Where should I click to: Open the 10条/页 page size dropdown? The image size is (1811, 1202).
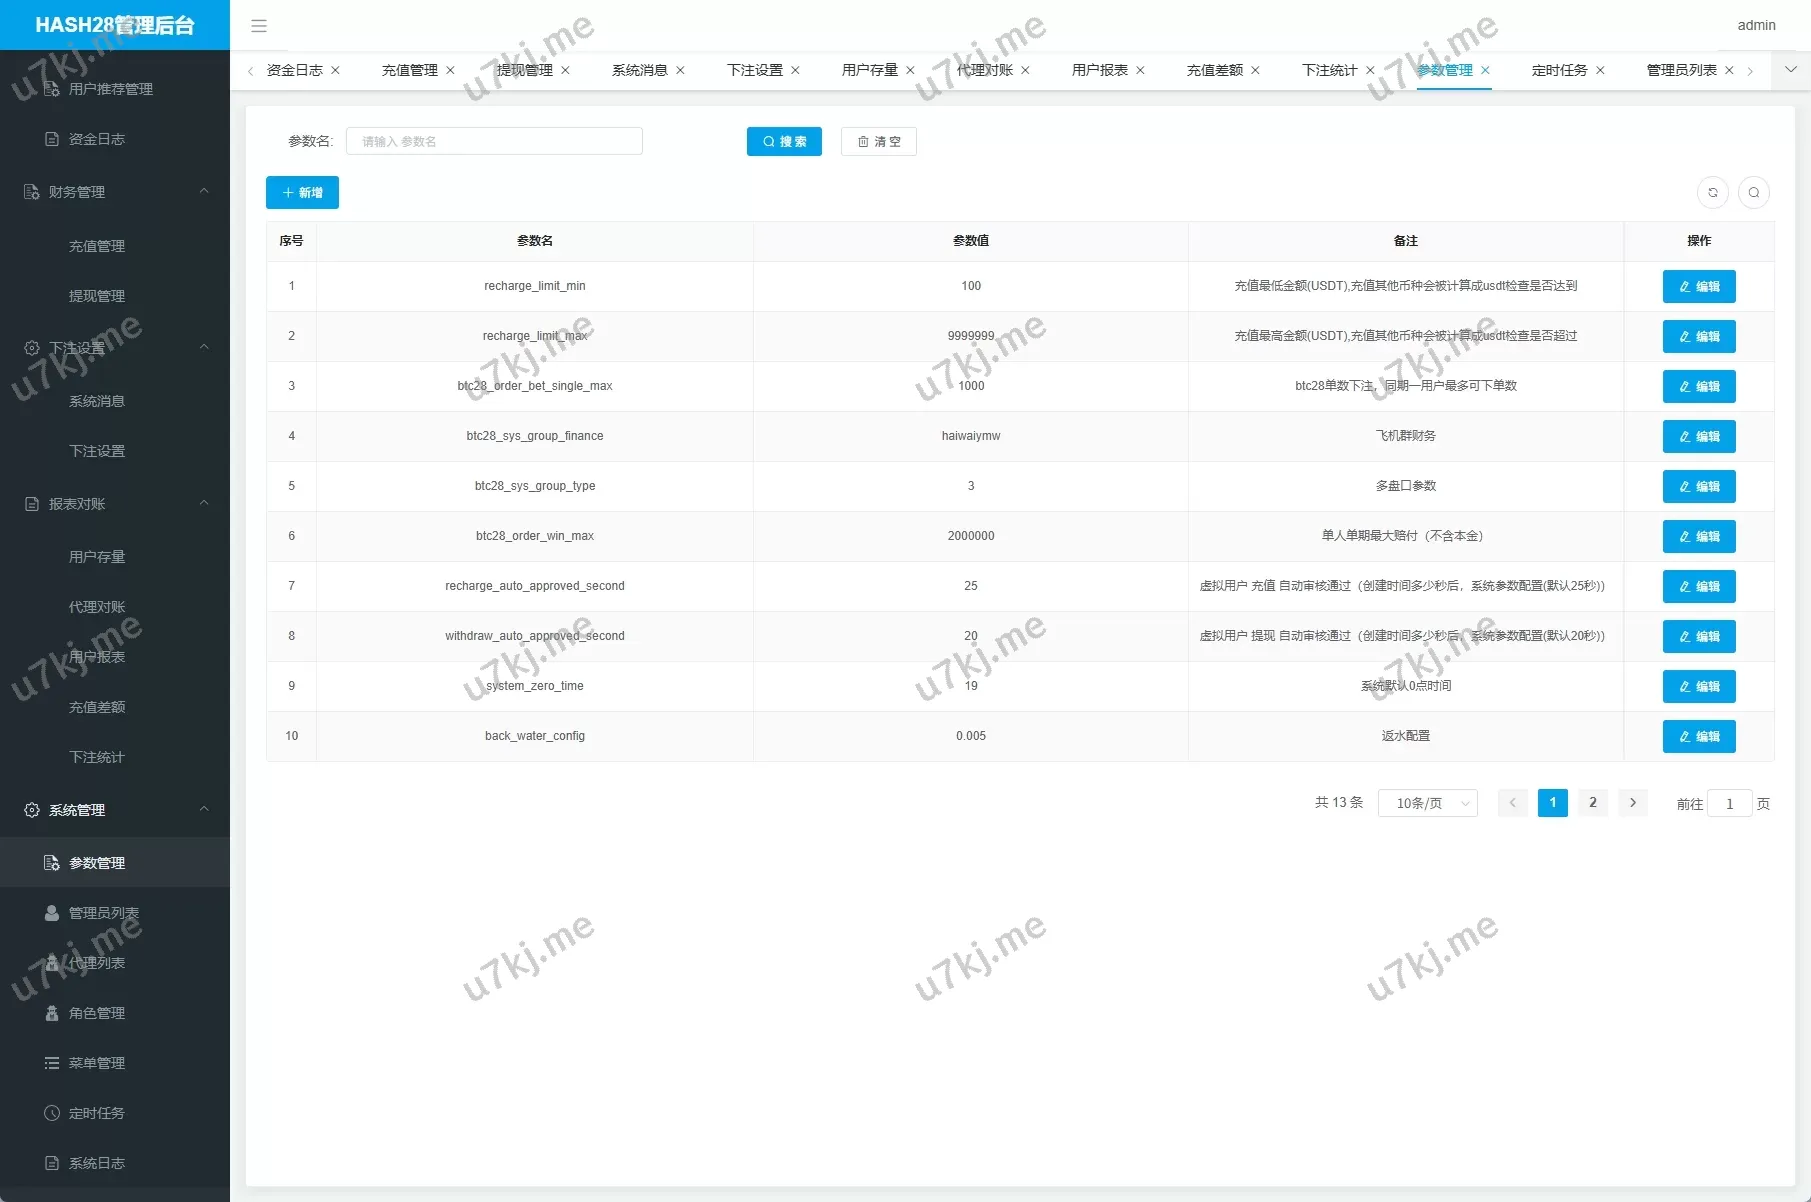tap(1427, 803)
